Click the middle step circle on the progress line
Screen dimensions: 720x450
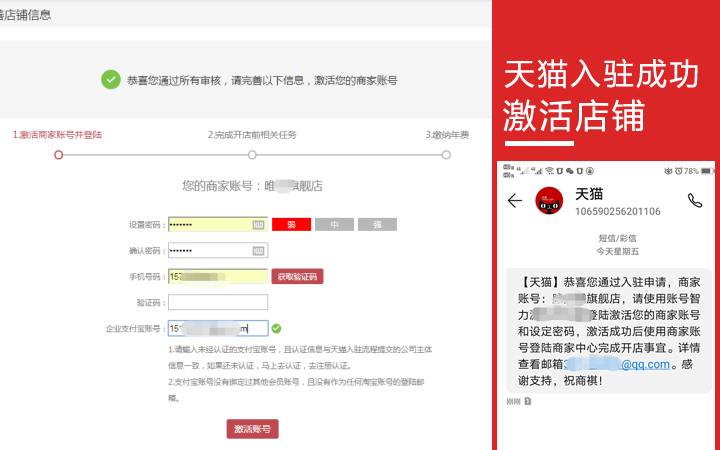click(252, 155)
